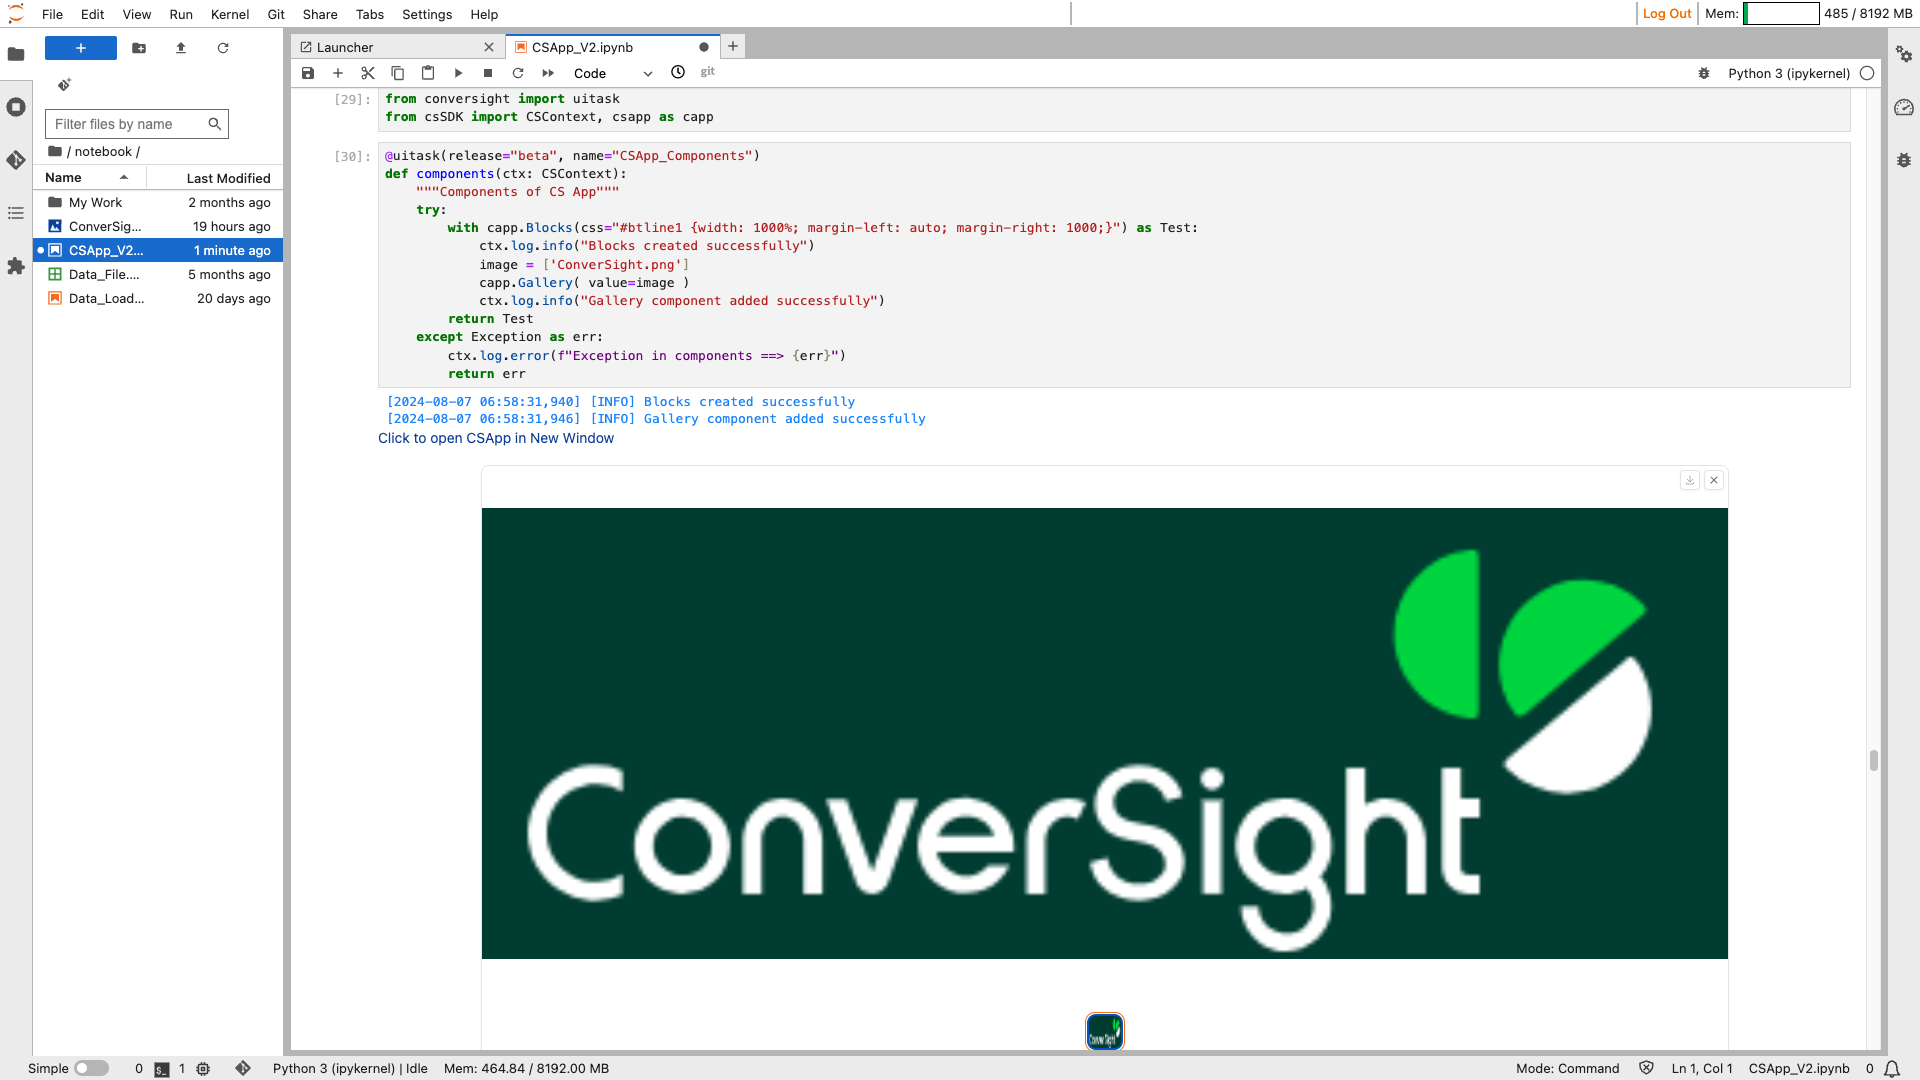Open running terminals and kernels sidebar
This screenshot has height=1080, width=1920.
[x=16, y=107]
